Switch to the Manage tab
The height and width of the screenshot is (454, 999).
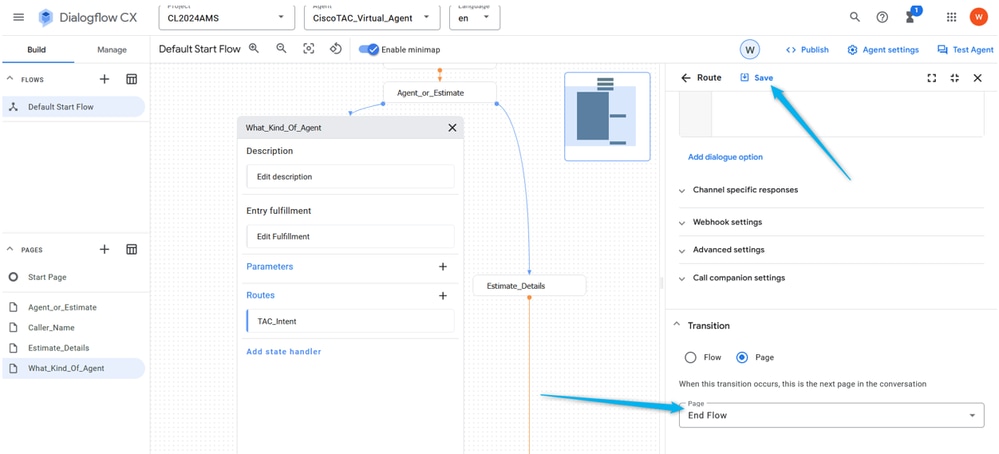click(111, 50)
